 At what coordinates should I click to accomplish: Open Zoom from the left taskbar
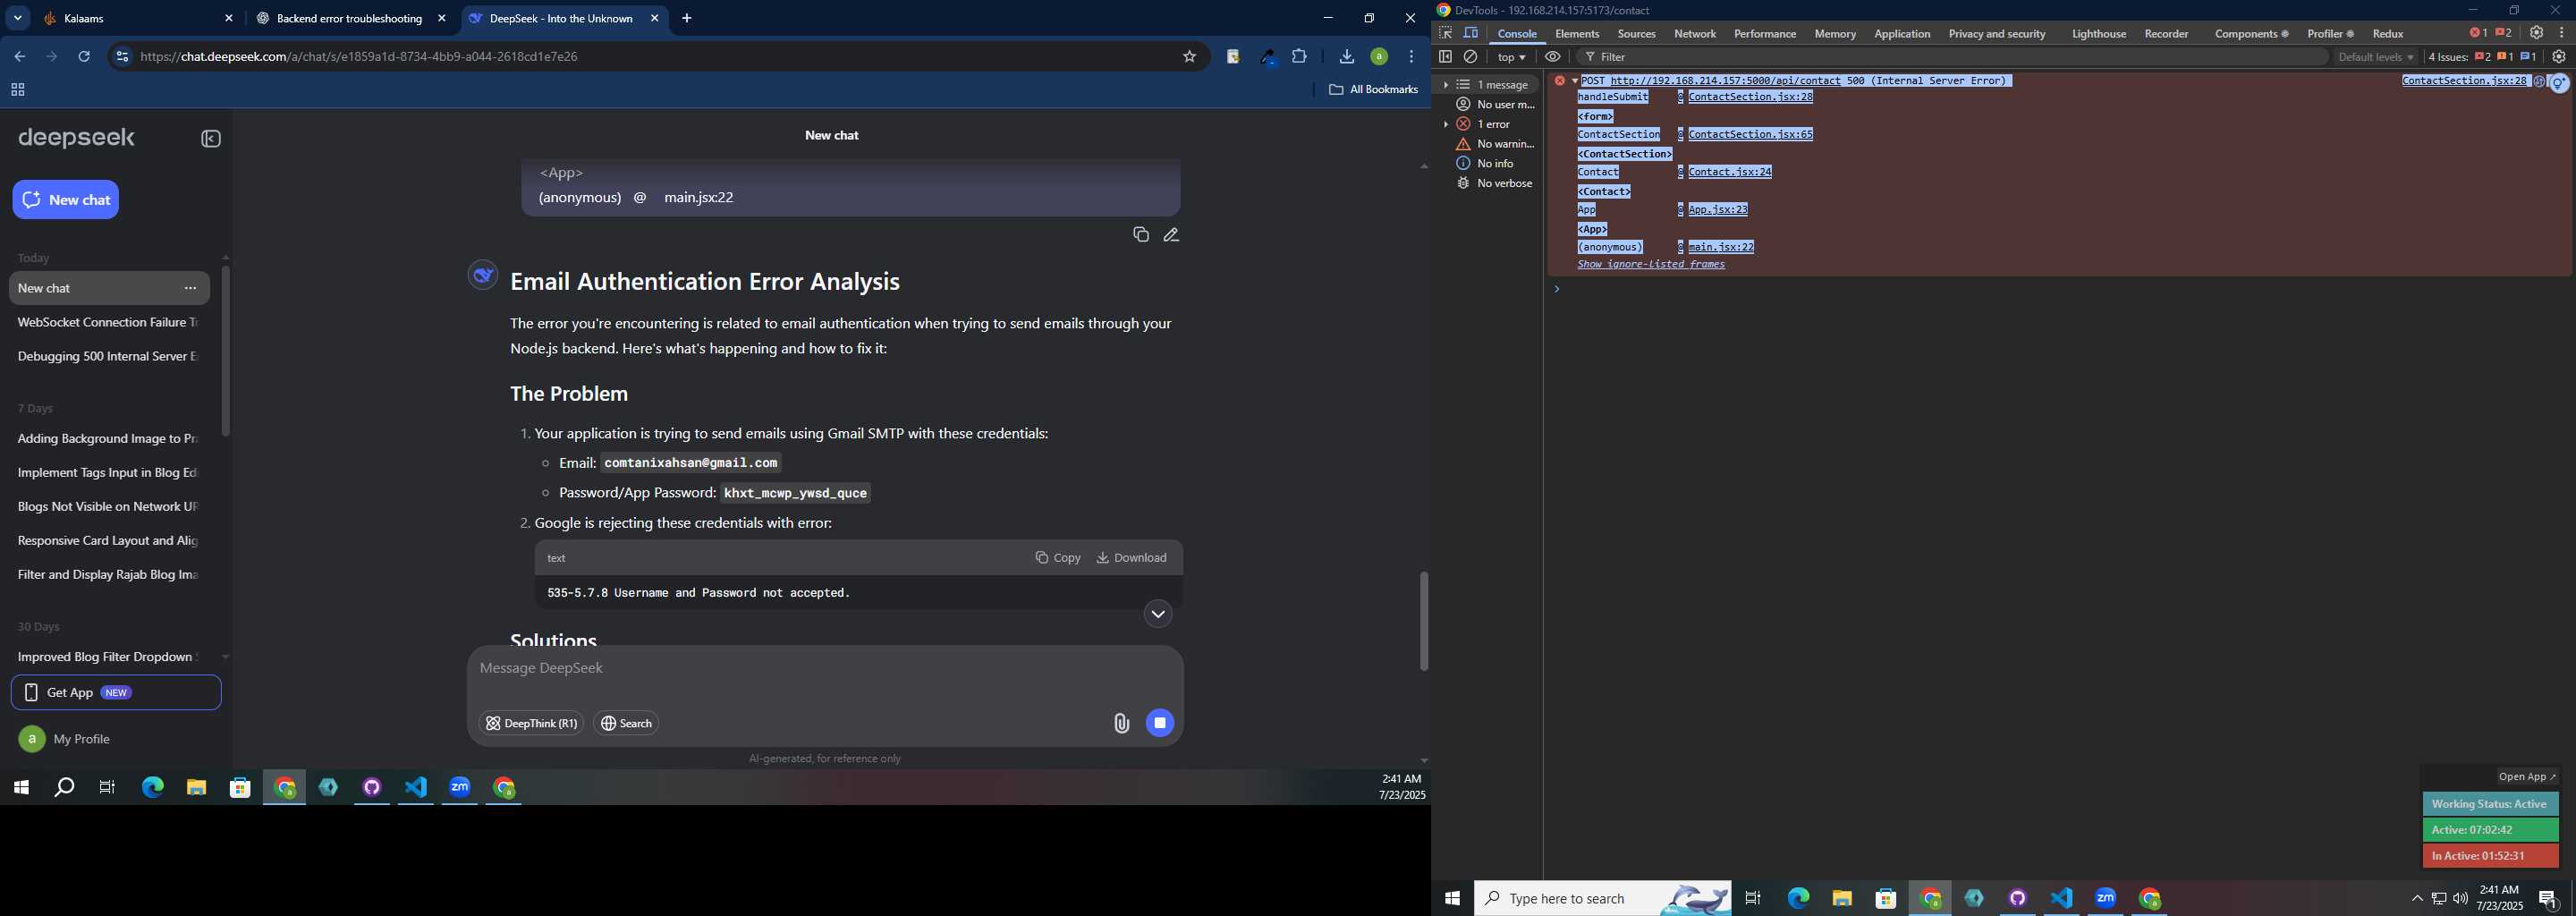pyautogui.click(x=460, y=788)
